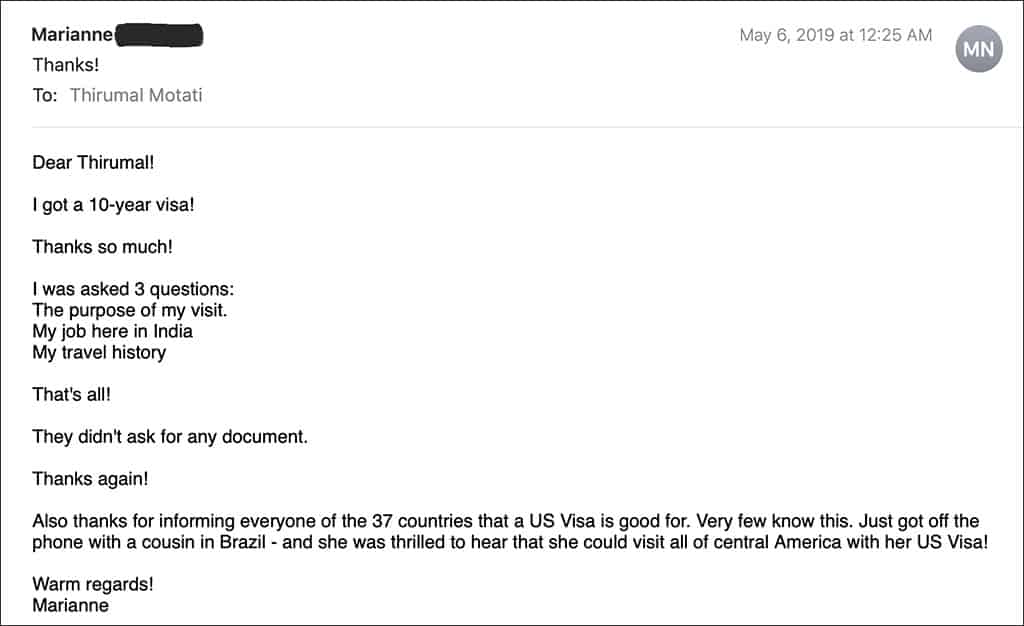Click the Marianne signature at the bottom
The width and height of the screenshot is (1024, 626).
coord(71,605)
